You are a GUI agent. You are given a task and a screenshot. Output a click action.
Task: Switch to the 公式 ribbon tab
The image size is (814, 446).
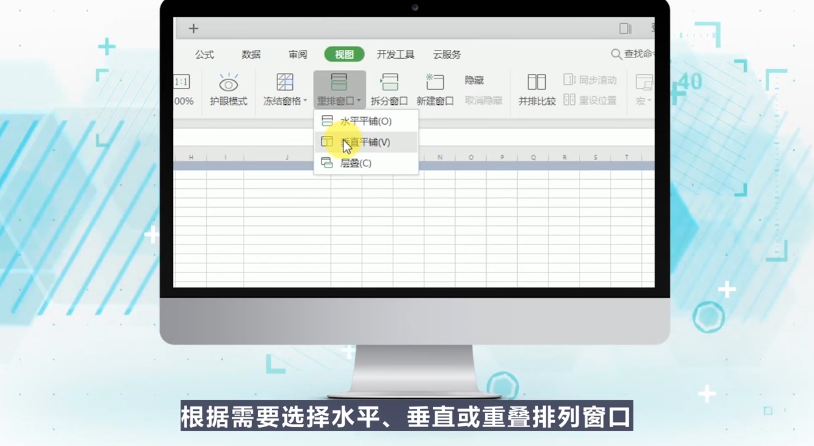(205, 55)
